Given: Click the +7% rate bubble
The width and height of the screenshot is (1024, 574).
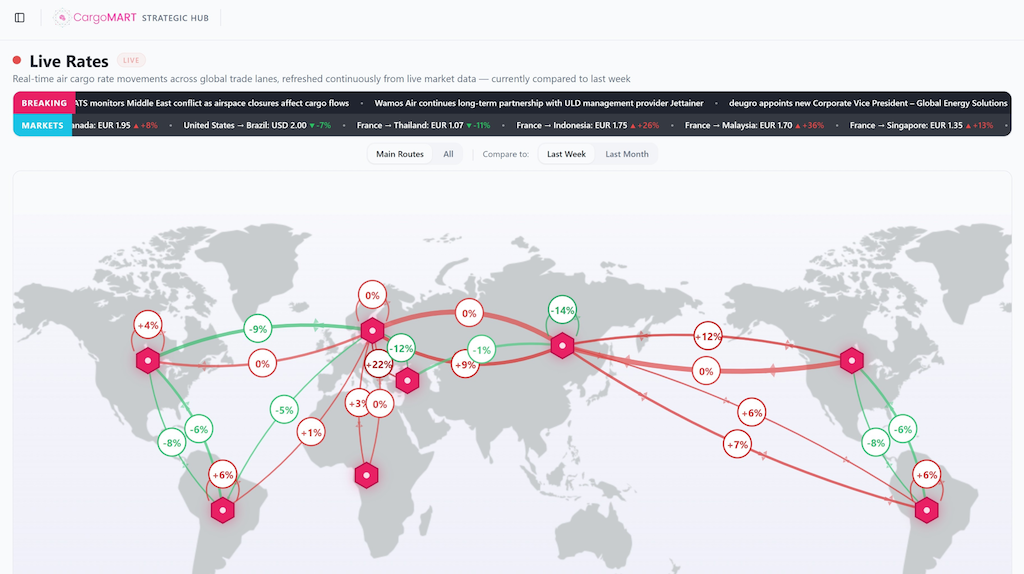Looking at the screenshot, I should click(x=737, y=444).
